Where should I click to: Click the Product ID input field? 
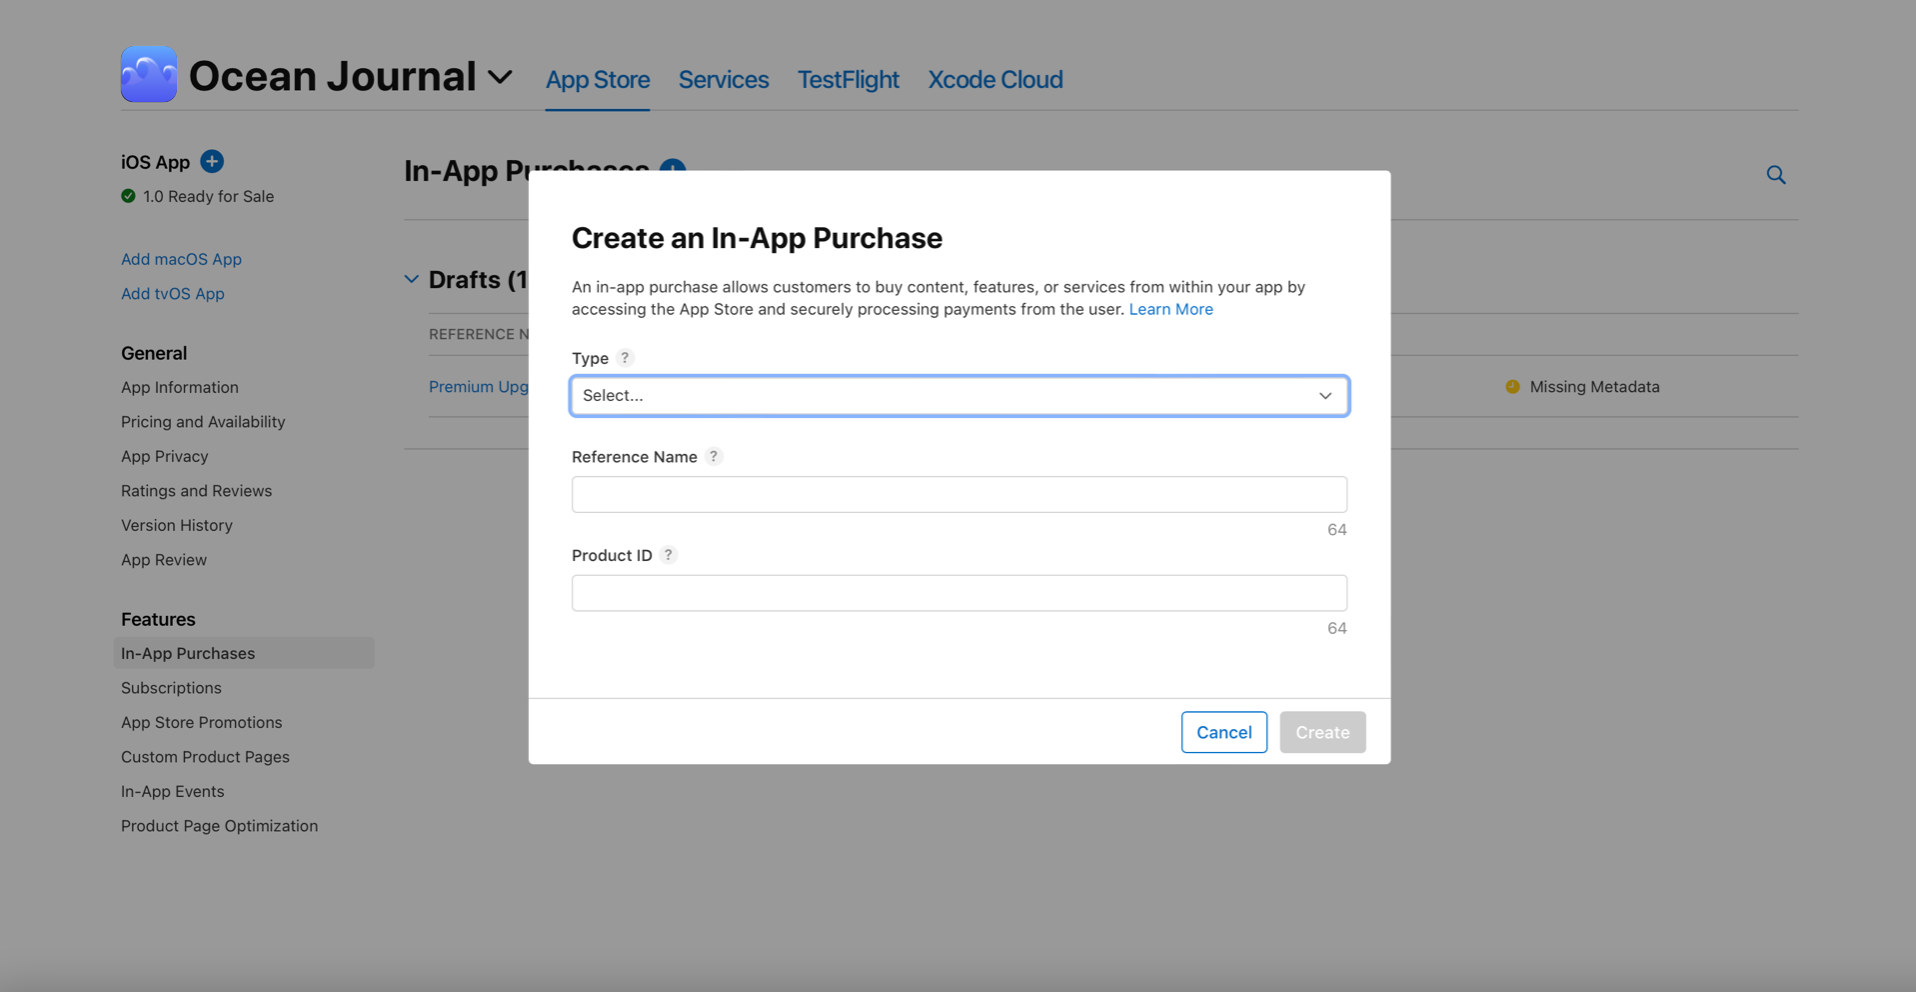(x=959, y=592)
